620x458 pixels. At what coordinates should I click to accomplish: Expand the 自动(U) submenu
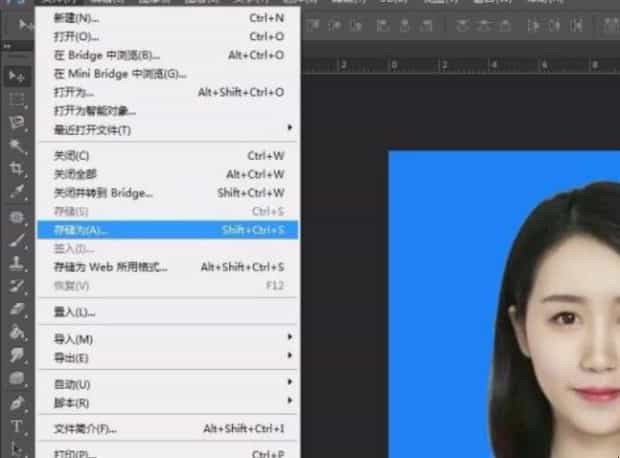click(168, 384)
